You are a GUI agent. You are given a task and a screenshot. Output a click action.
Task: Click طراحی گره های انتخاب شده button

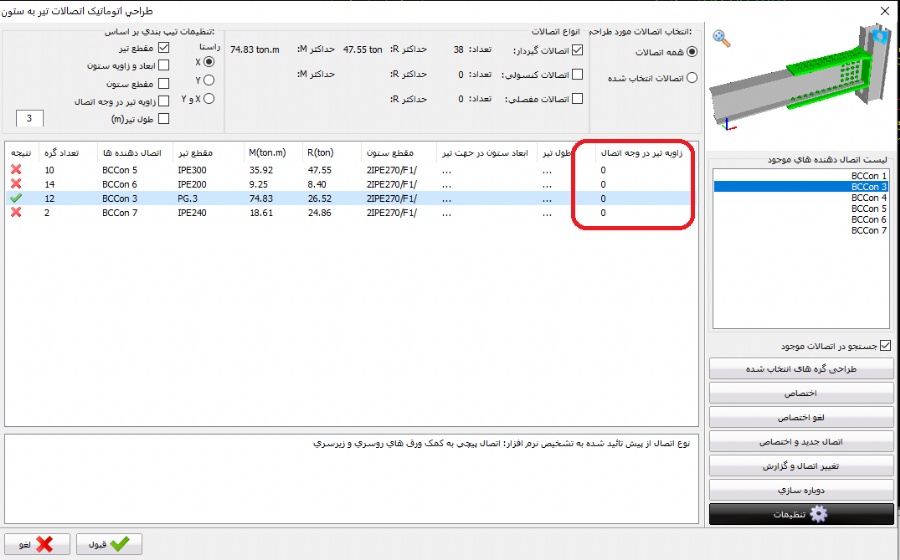(x=801, y=369)
